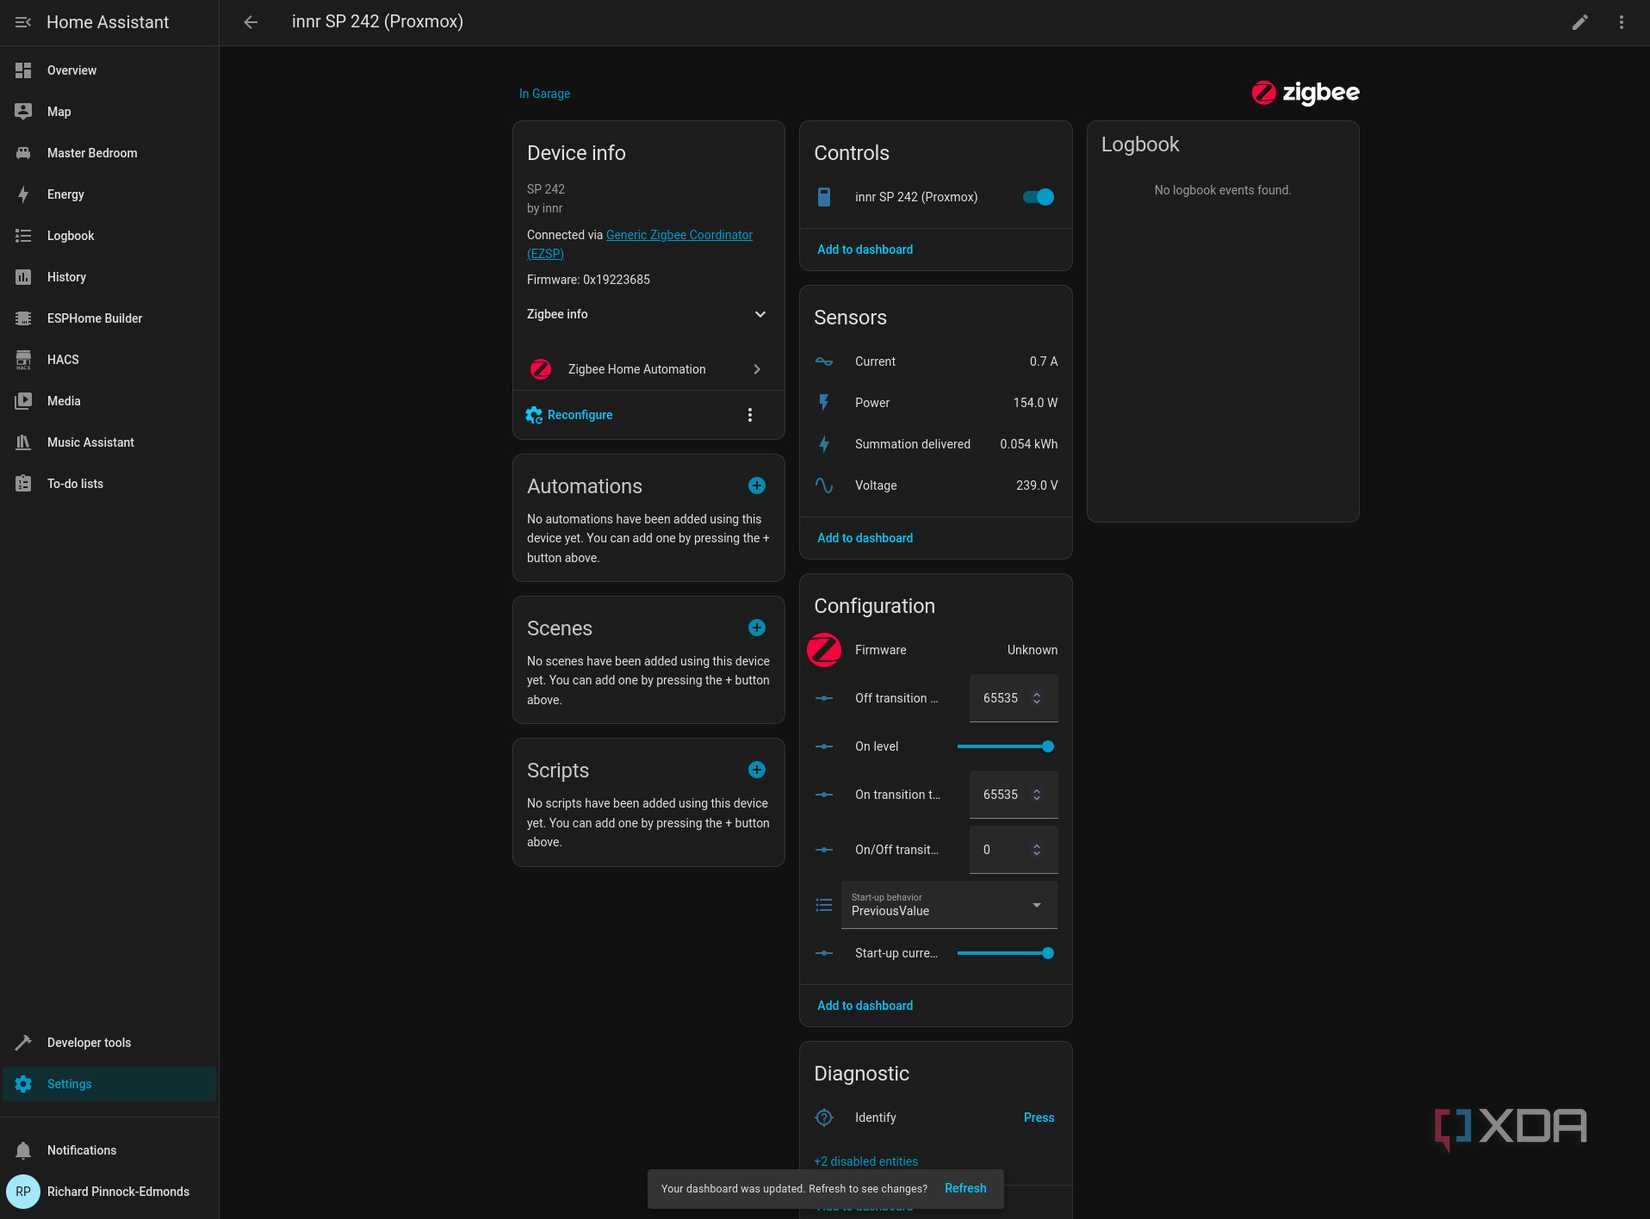
Task: Open HACS from the sidebar
Action: tap(63, 360)
